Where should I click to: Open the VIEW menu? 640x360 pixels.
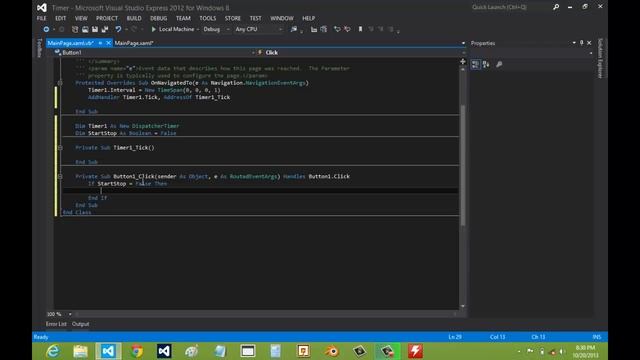click(81, 18)
